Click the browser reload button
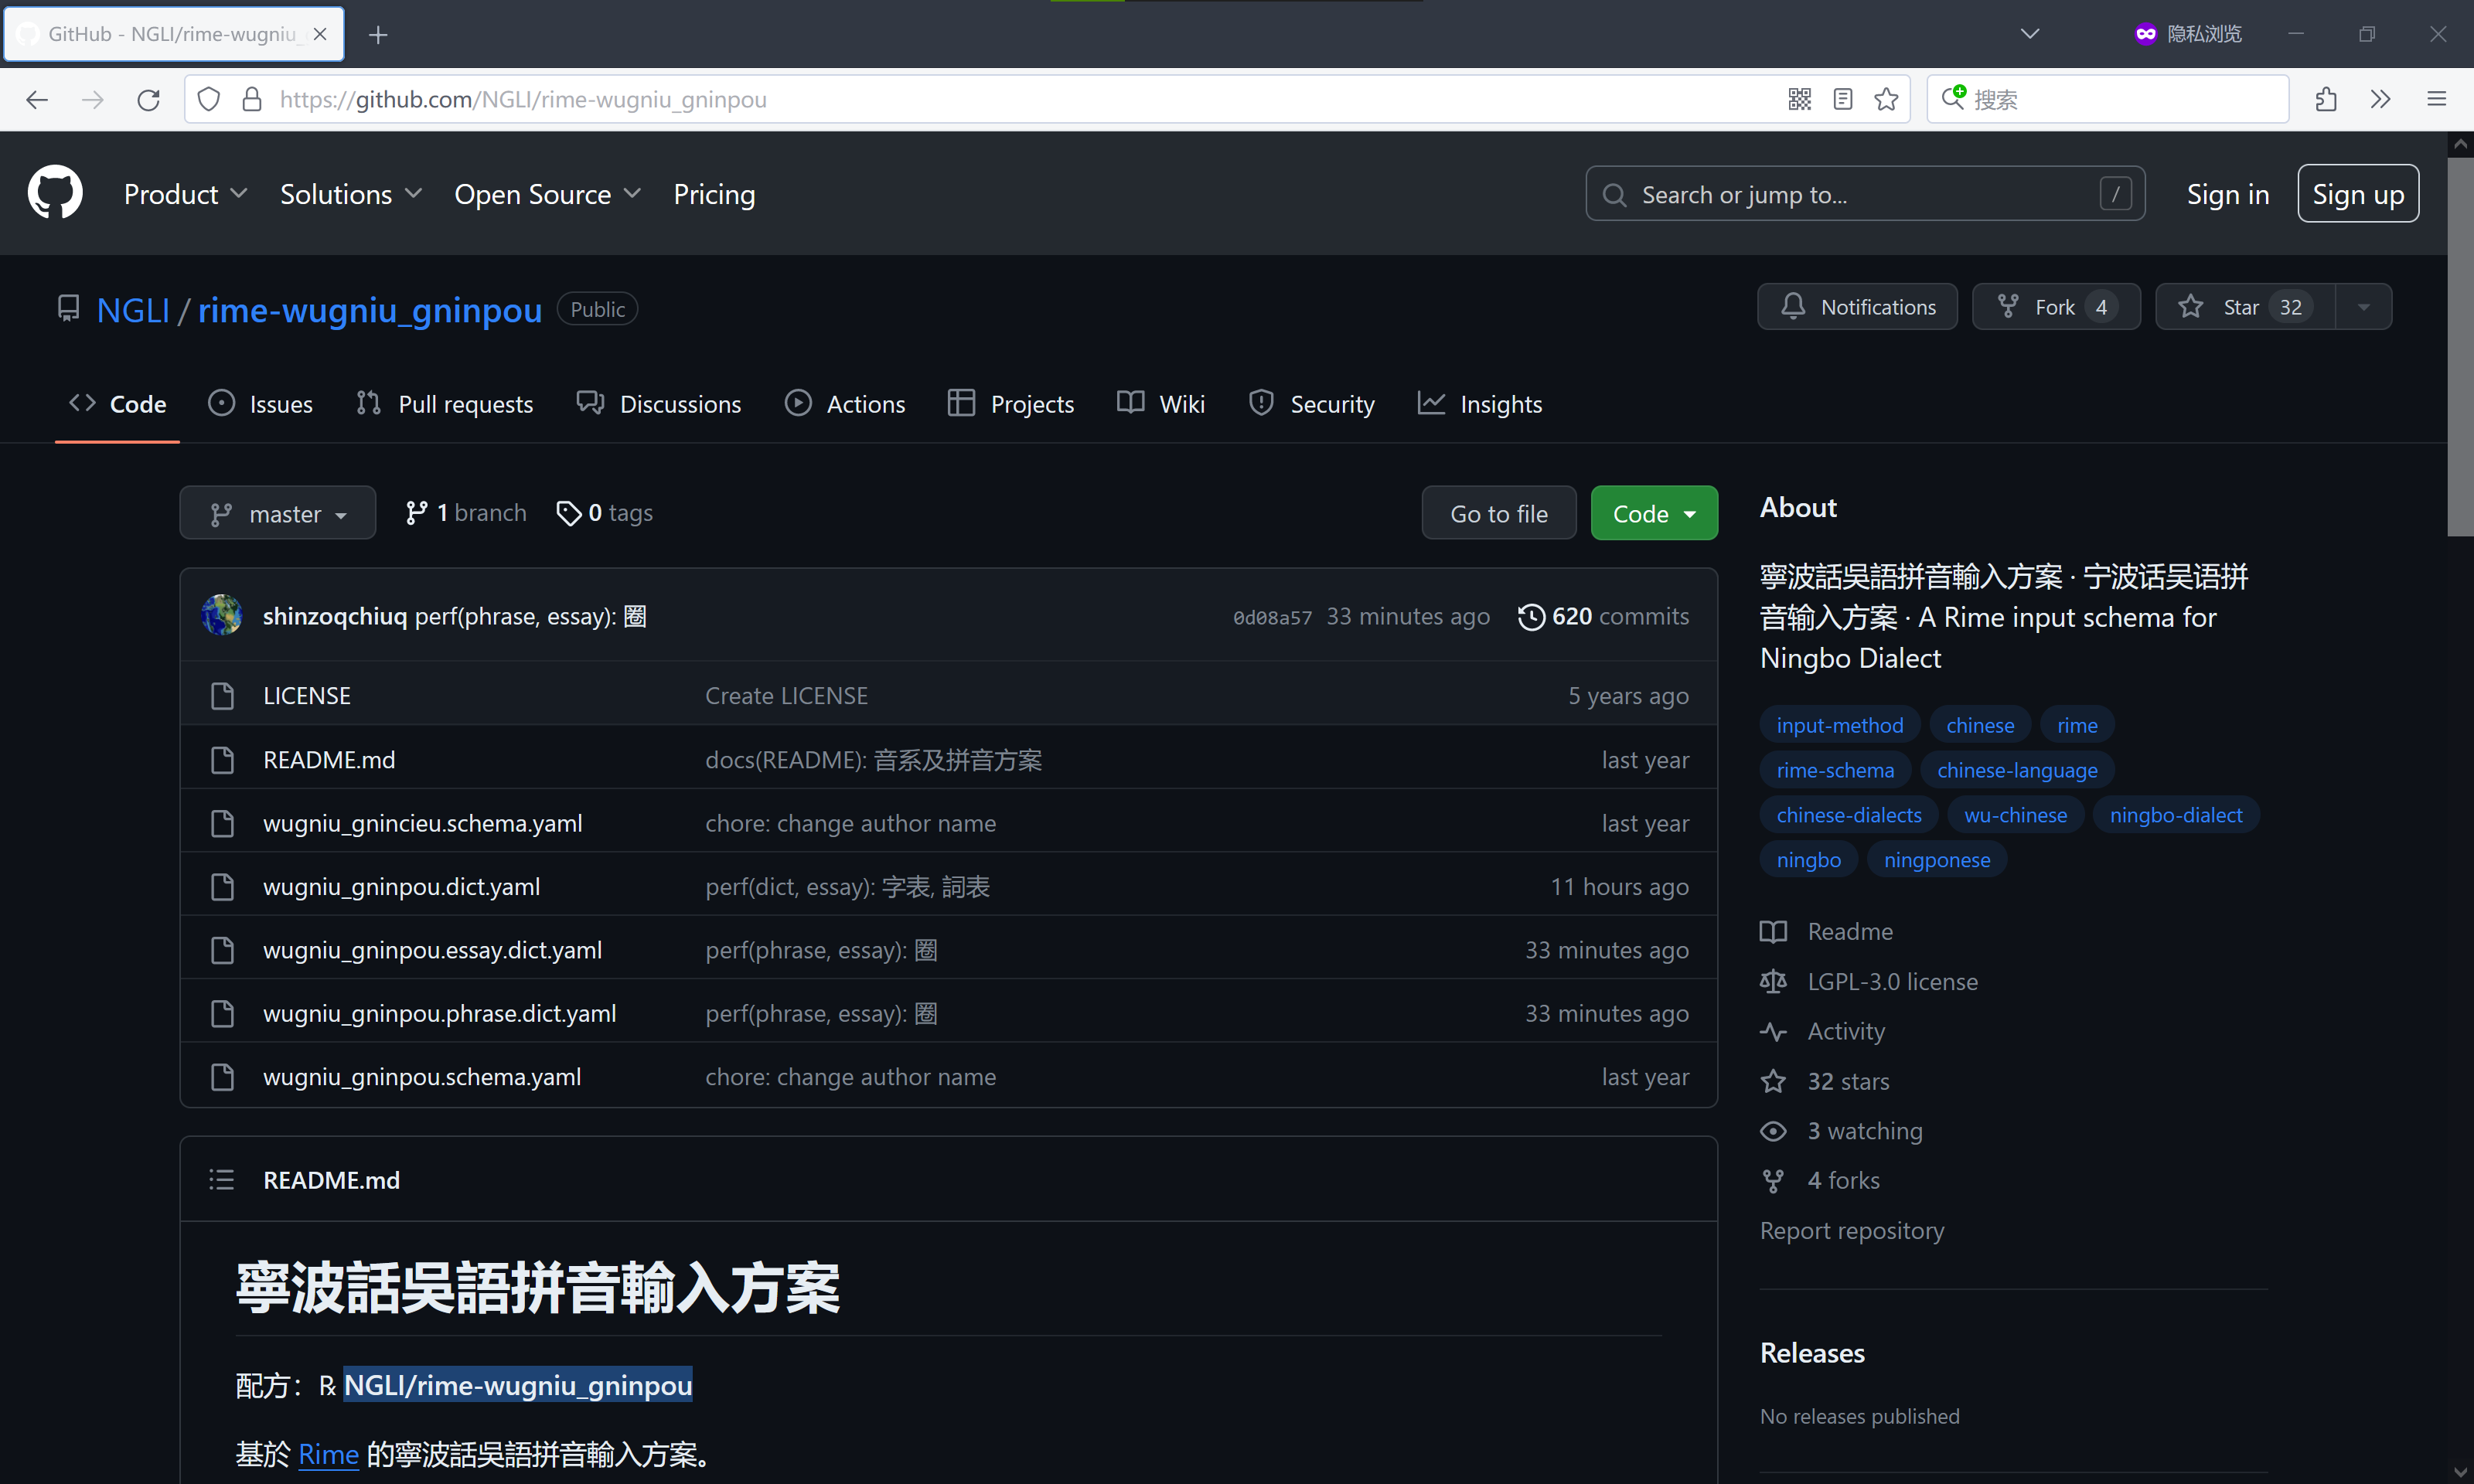 148,99
